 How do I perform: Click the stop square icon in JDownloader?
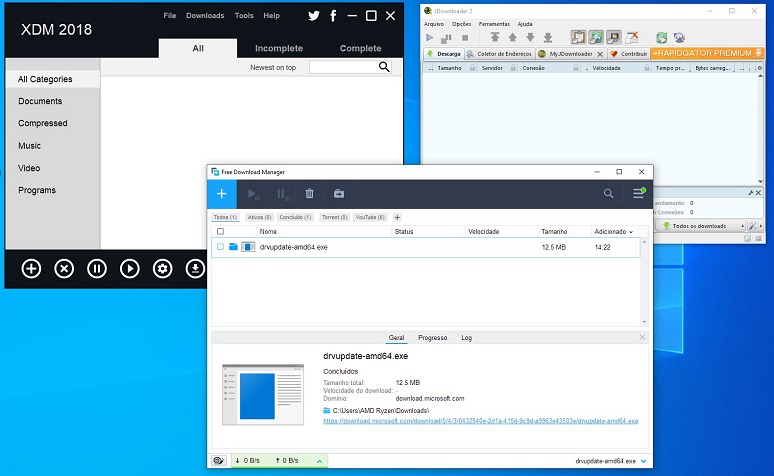click(464, 38)
